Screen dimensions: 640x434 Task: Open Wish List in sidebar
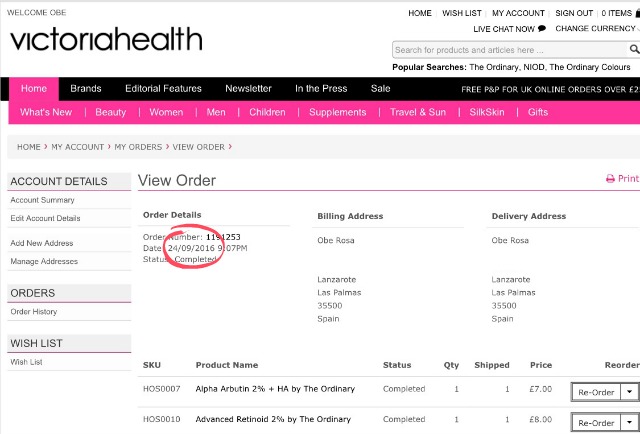pyautogui.click(x=27, y=362)
